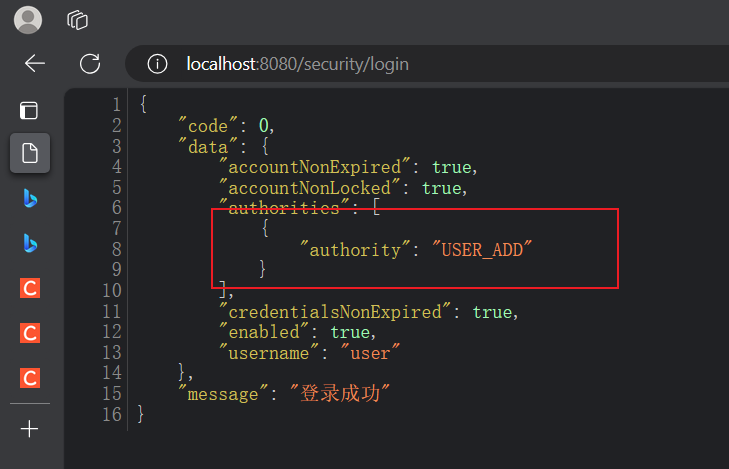Click the "登录成功" message text

(x=345, y=394)
